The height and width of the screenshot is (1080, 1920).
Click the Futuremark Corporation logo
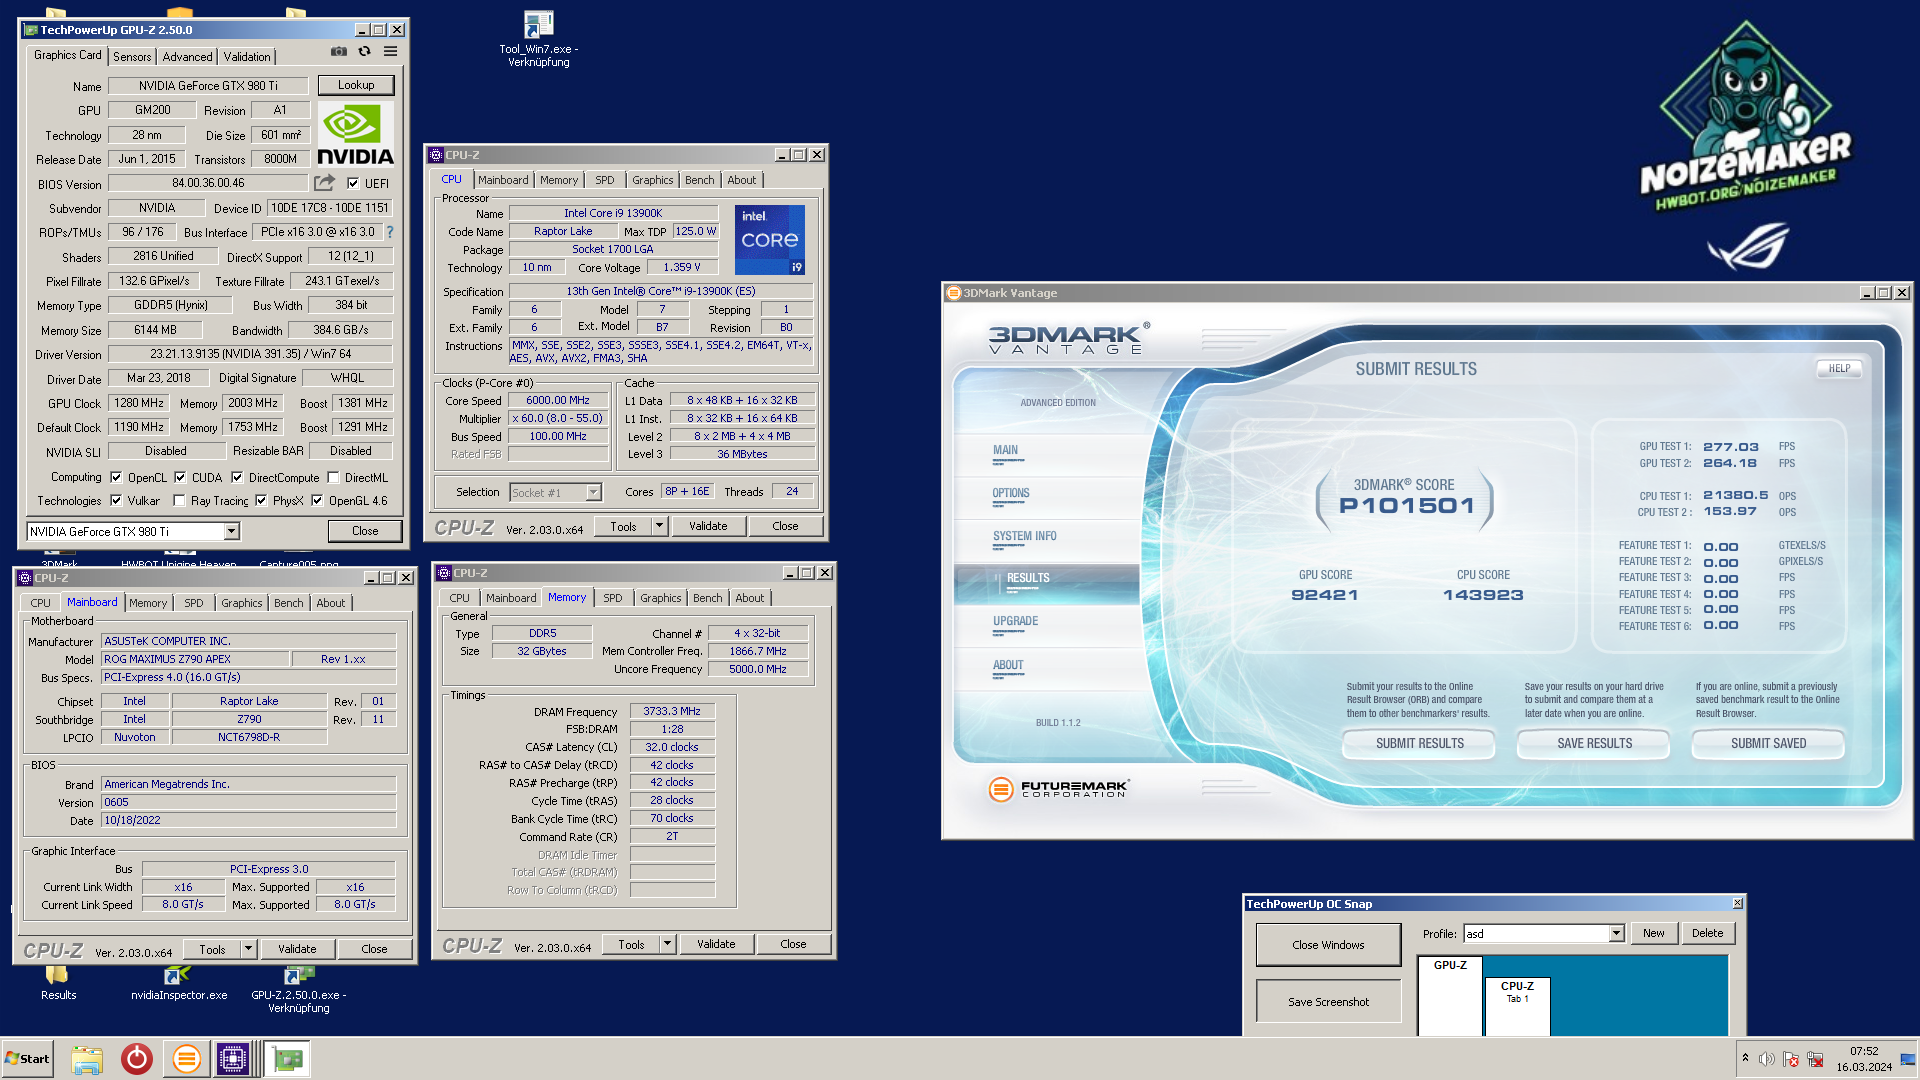tap(1059, 789)
